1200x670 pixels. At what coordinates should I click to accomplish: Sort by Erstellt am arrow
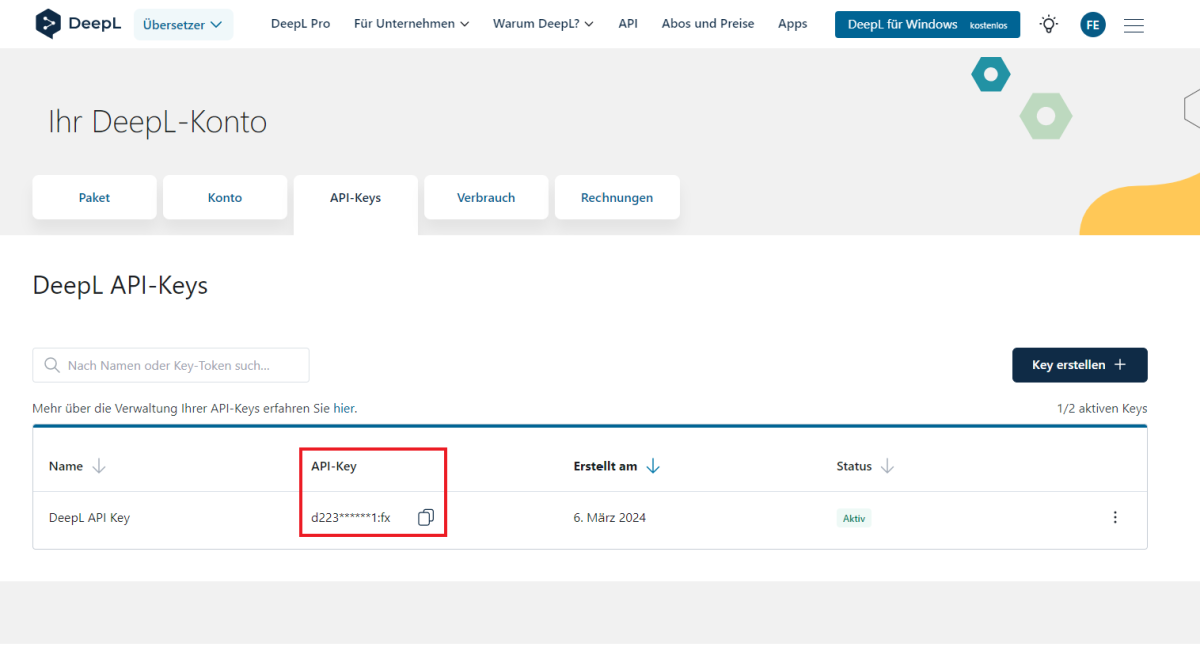click(653, 466)
